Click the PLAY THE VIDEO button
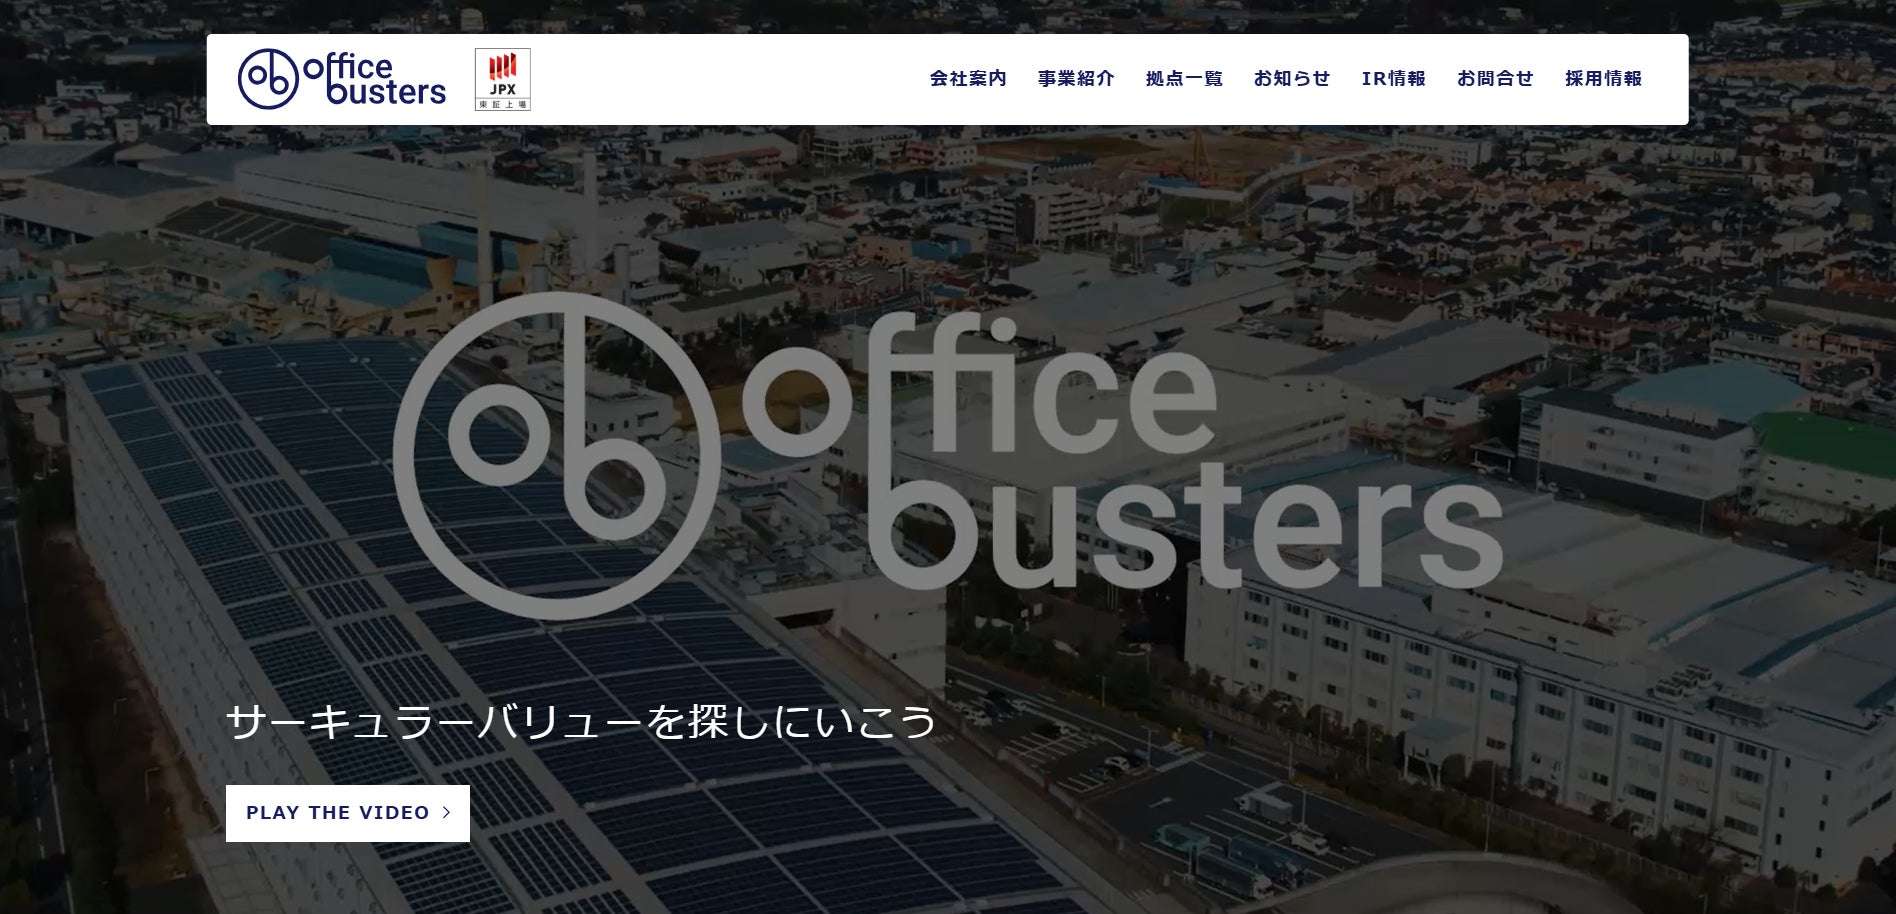This screenshot has width=1896, height=914. click(x=348, y=813)
